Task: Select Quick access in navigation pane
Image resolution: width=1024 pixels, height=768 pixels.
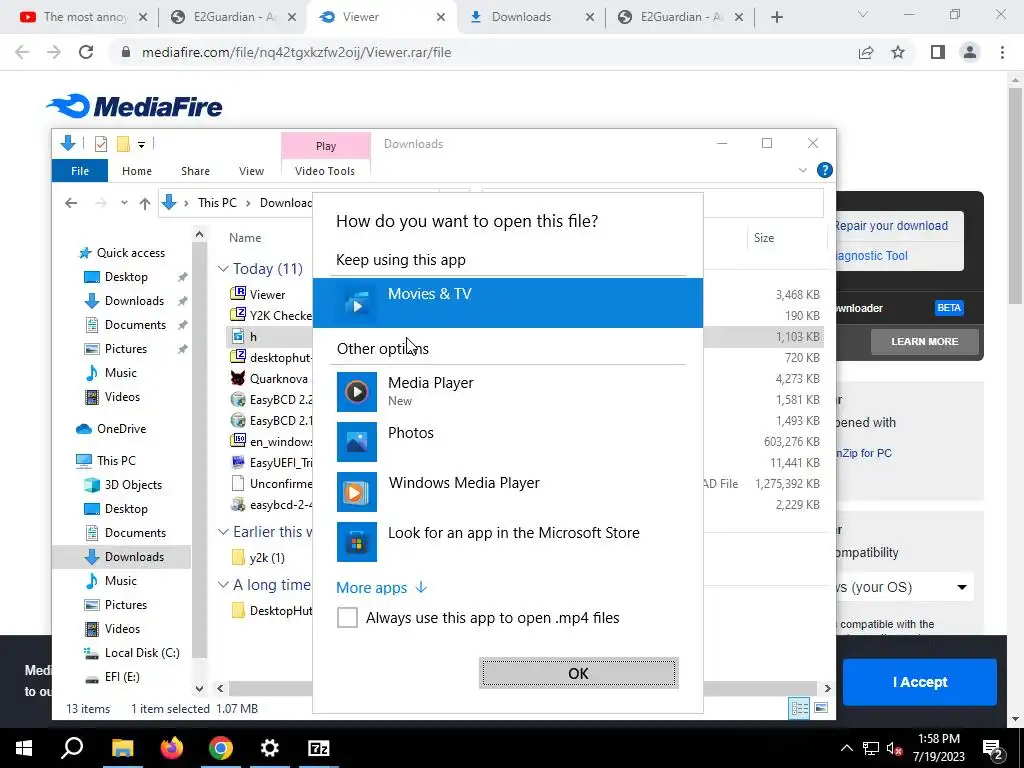Action: click(131, 253)
